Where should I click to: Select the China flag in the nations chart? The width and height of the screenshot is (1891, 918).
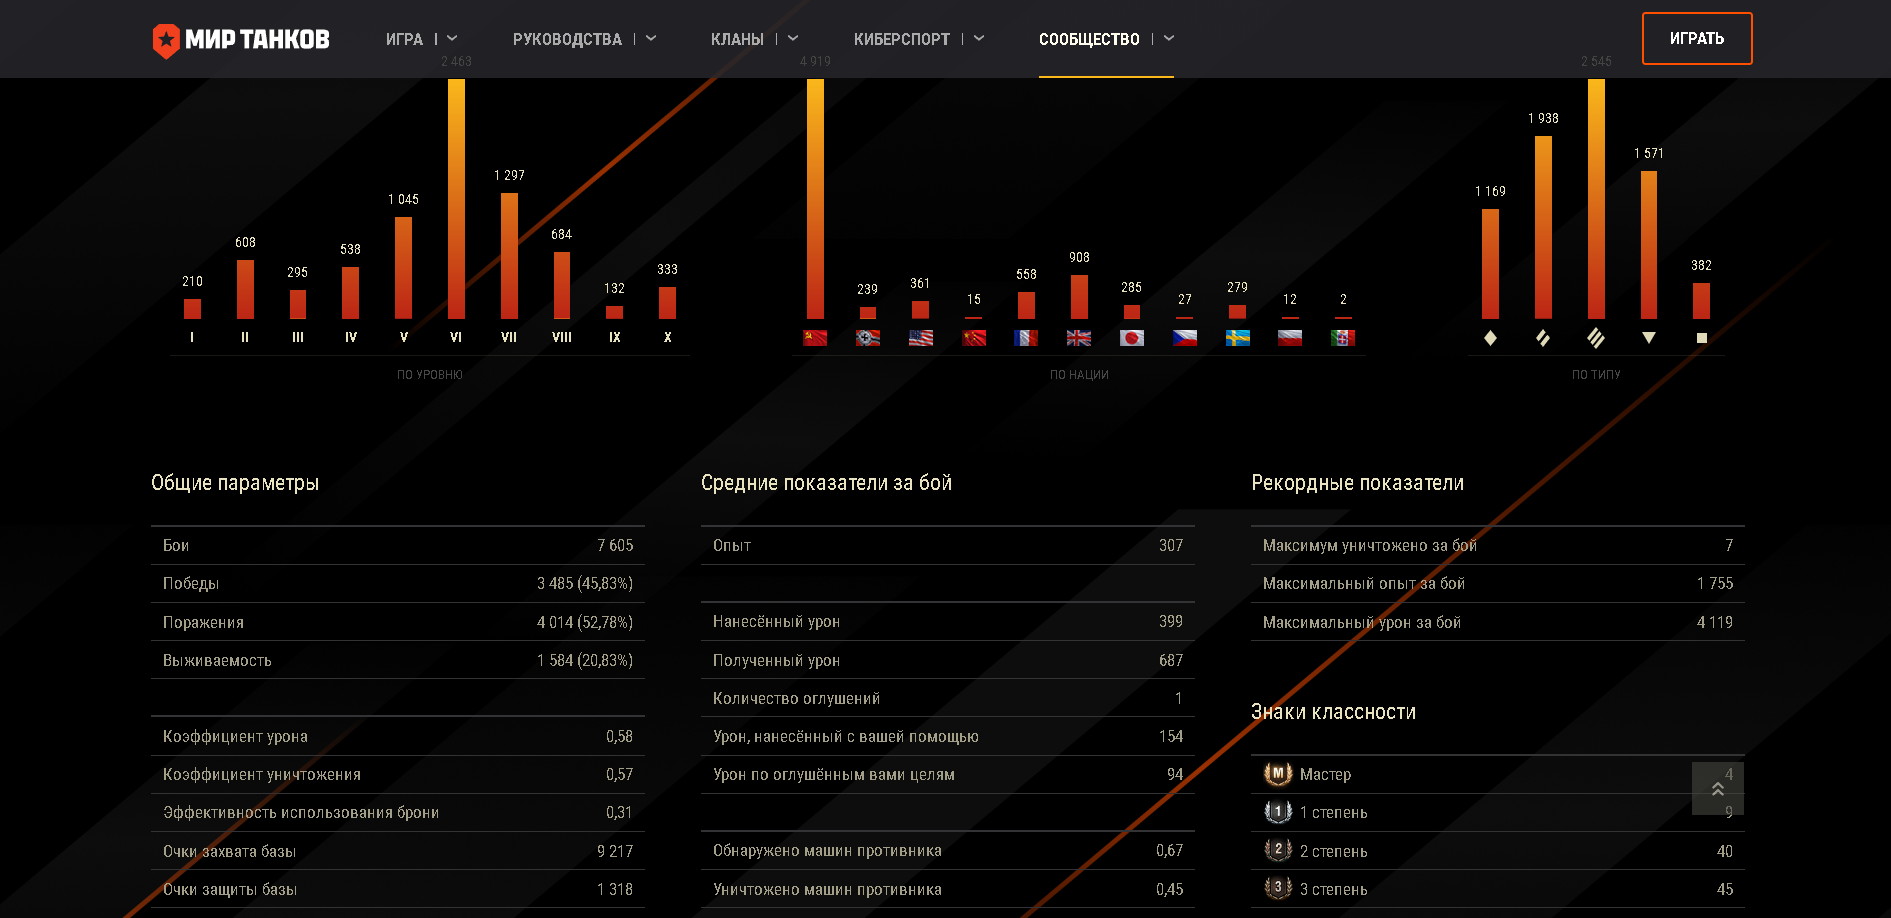974,338
